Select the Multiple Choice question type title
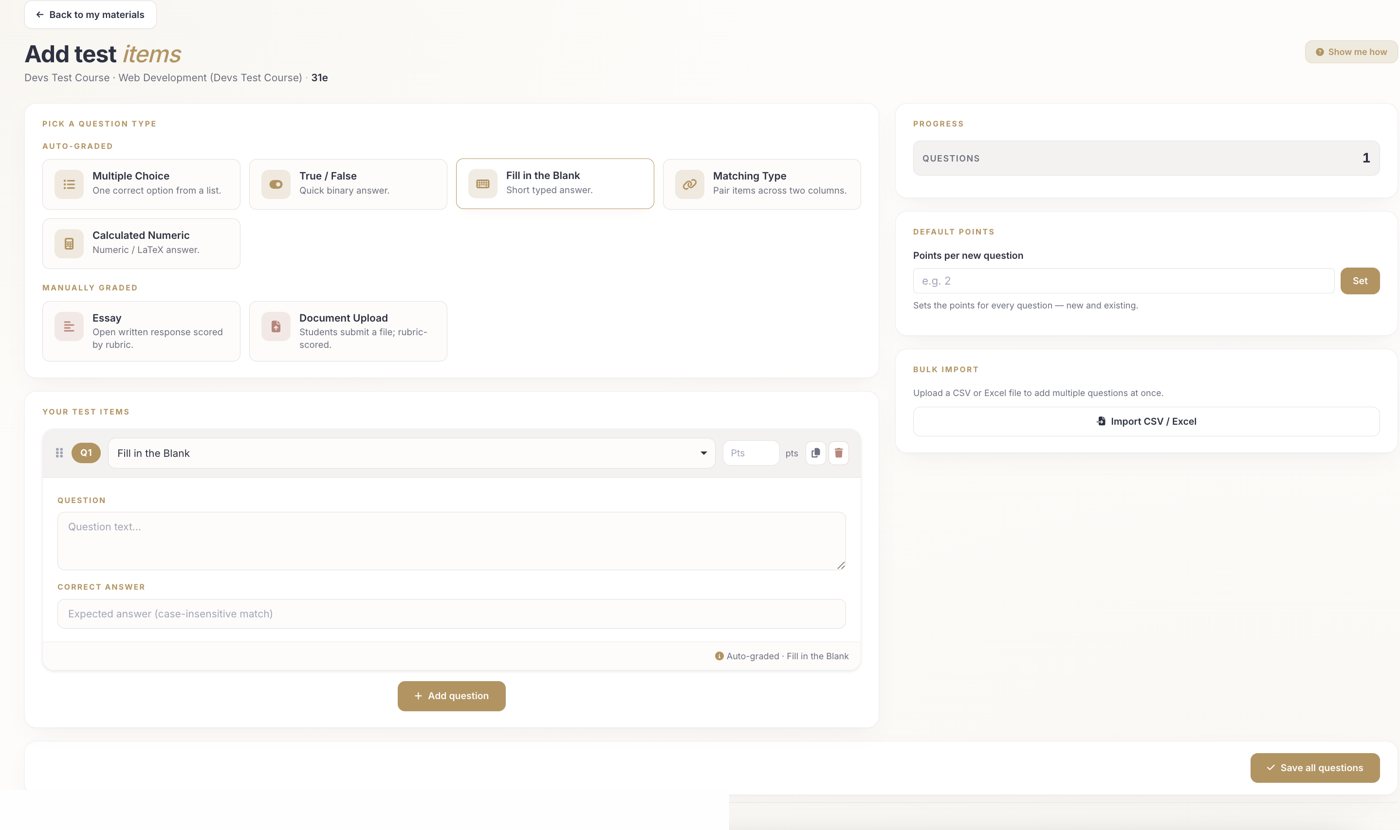 131,176
